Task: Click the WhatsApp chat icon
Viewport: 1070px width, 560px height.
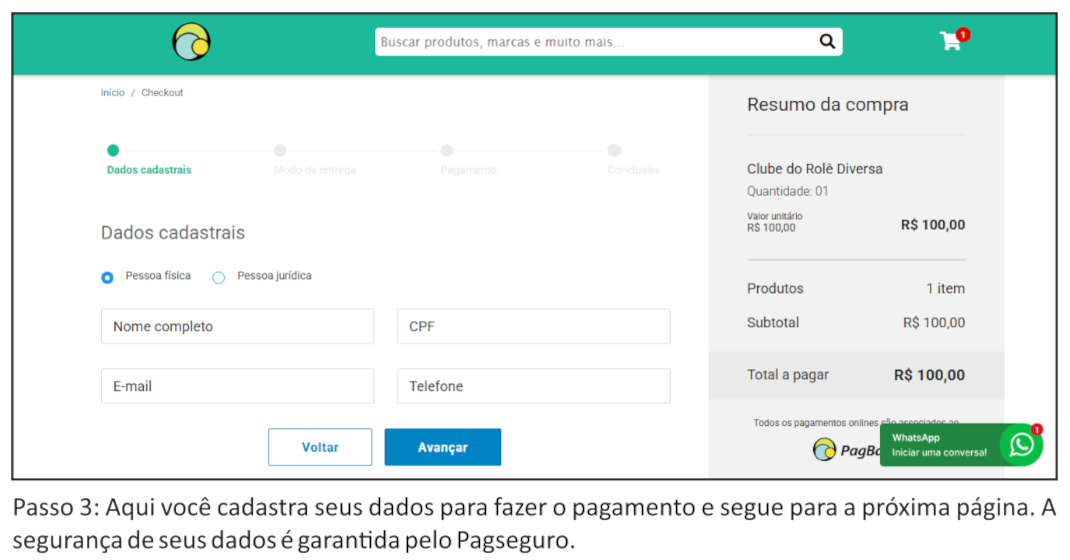Action: (x=1021, y=445)
